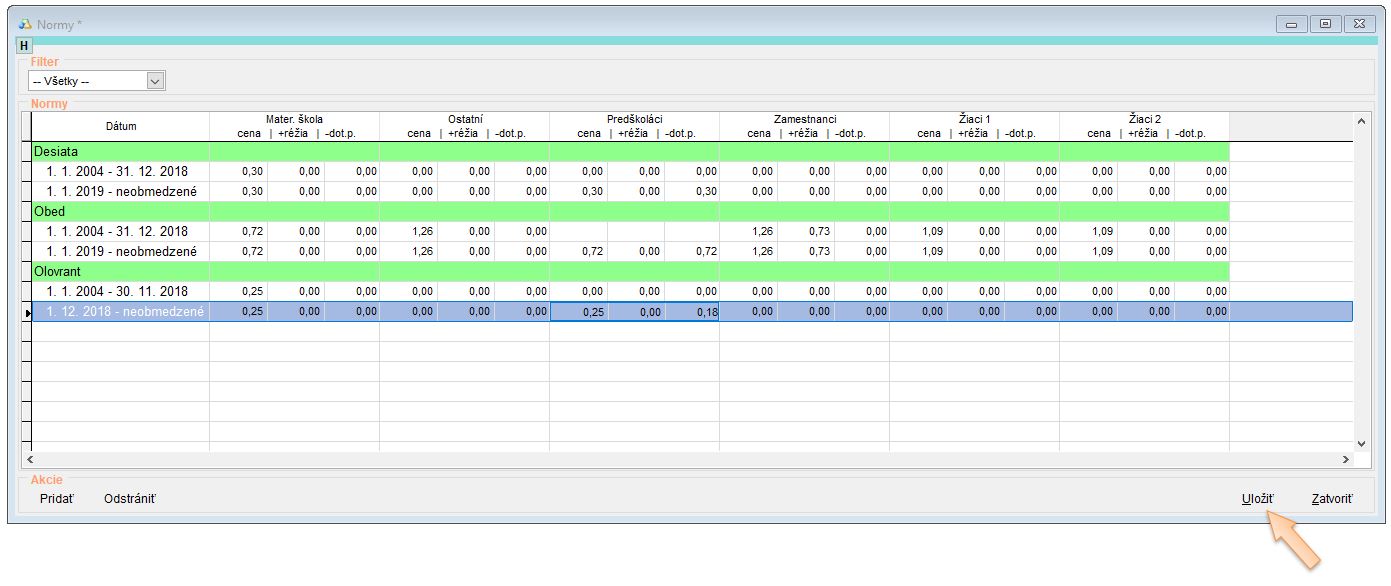Click the Predškoláci column header
The width and height of the screenshot is (1391, 586).
(x=634, y=119)
